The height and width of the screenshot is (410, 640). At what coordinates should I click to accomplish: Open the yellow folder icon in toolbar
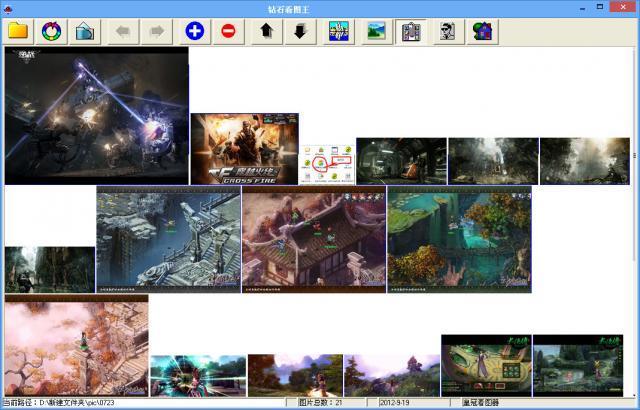tap(19, 31)
